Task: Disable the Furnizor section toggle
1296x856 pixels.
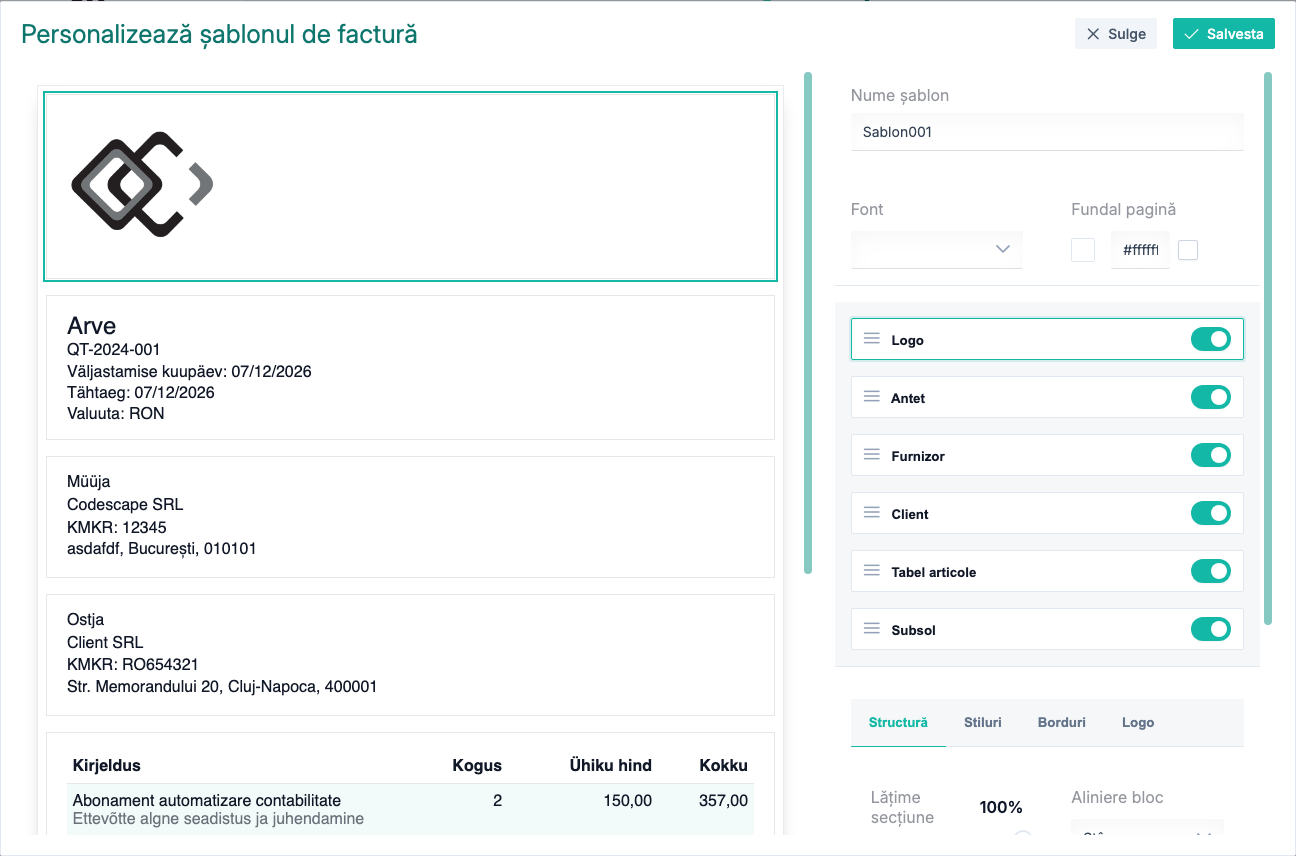Action: point(1211,455)
